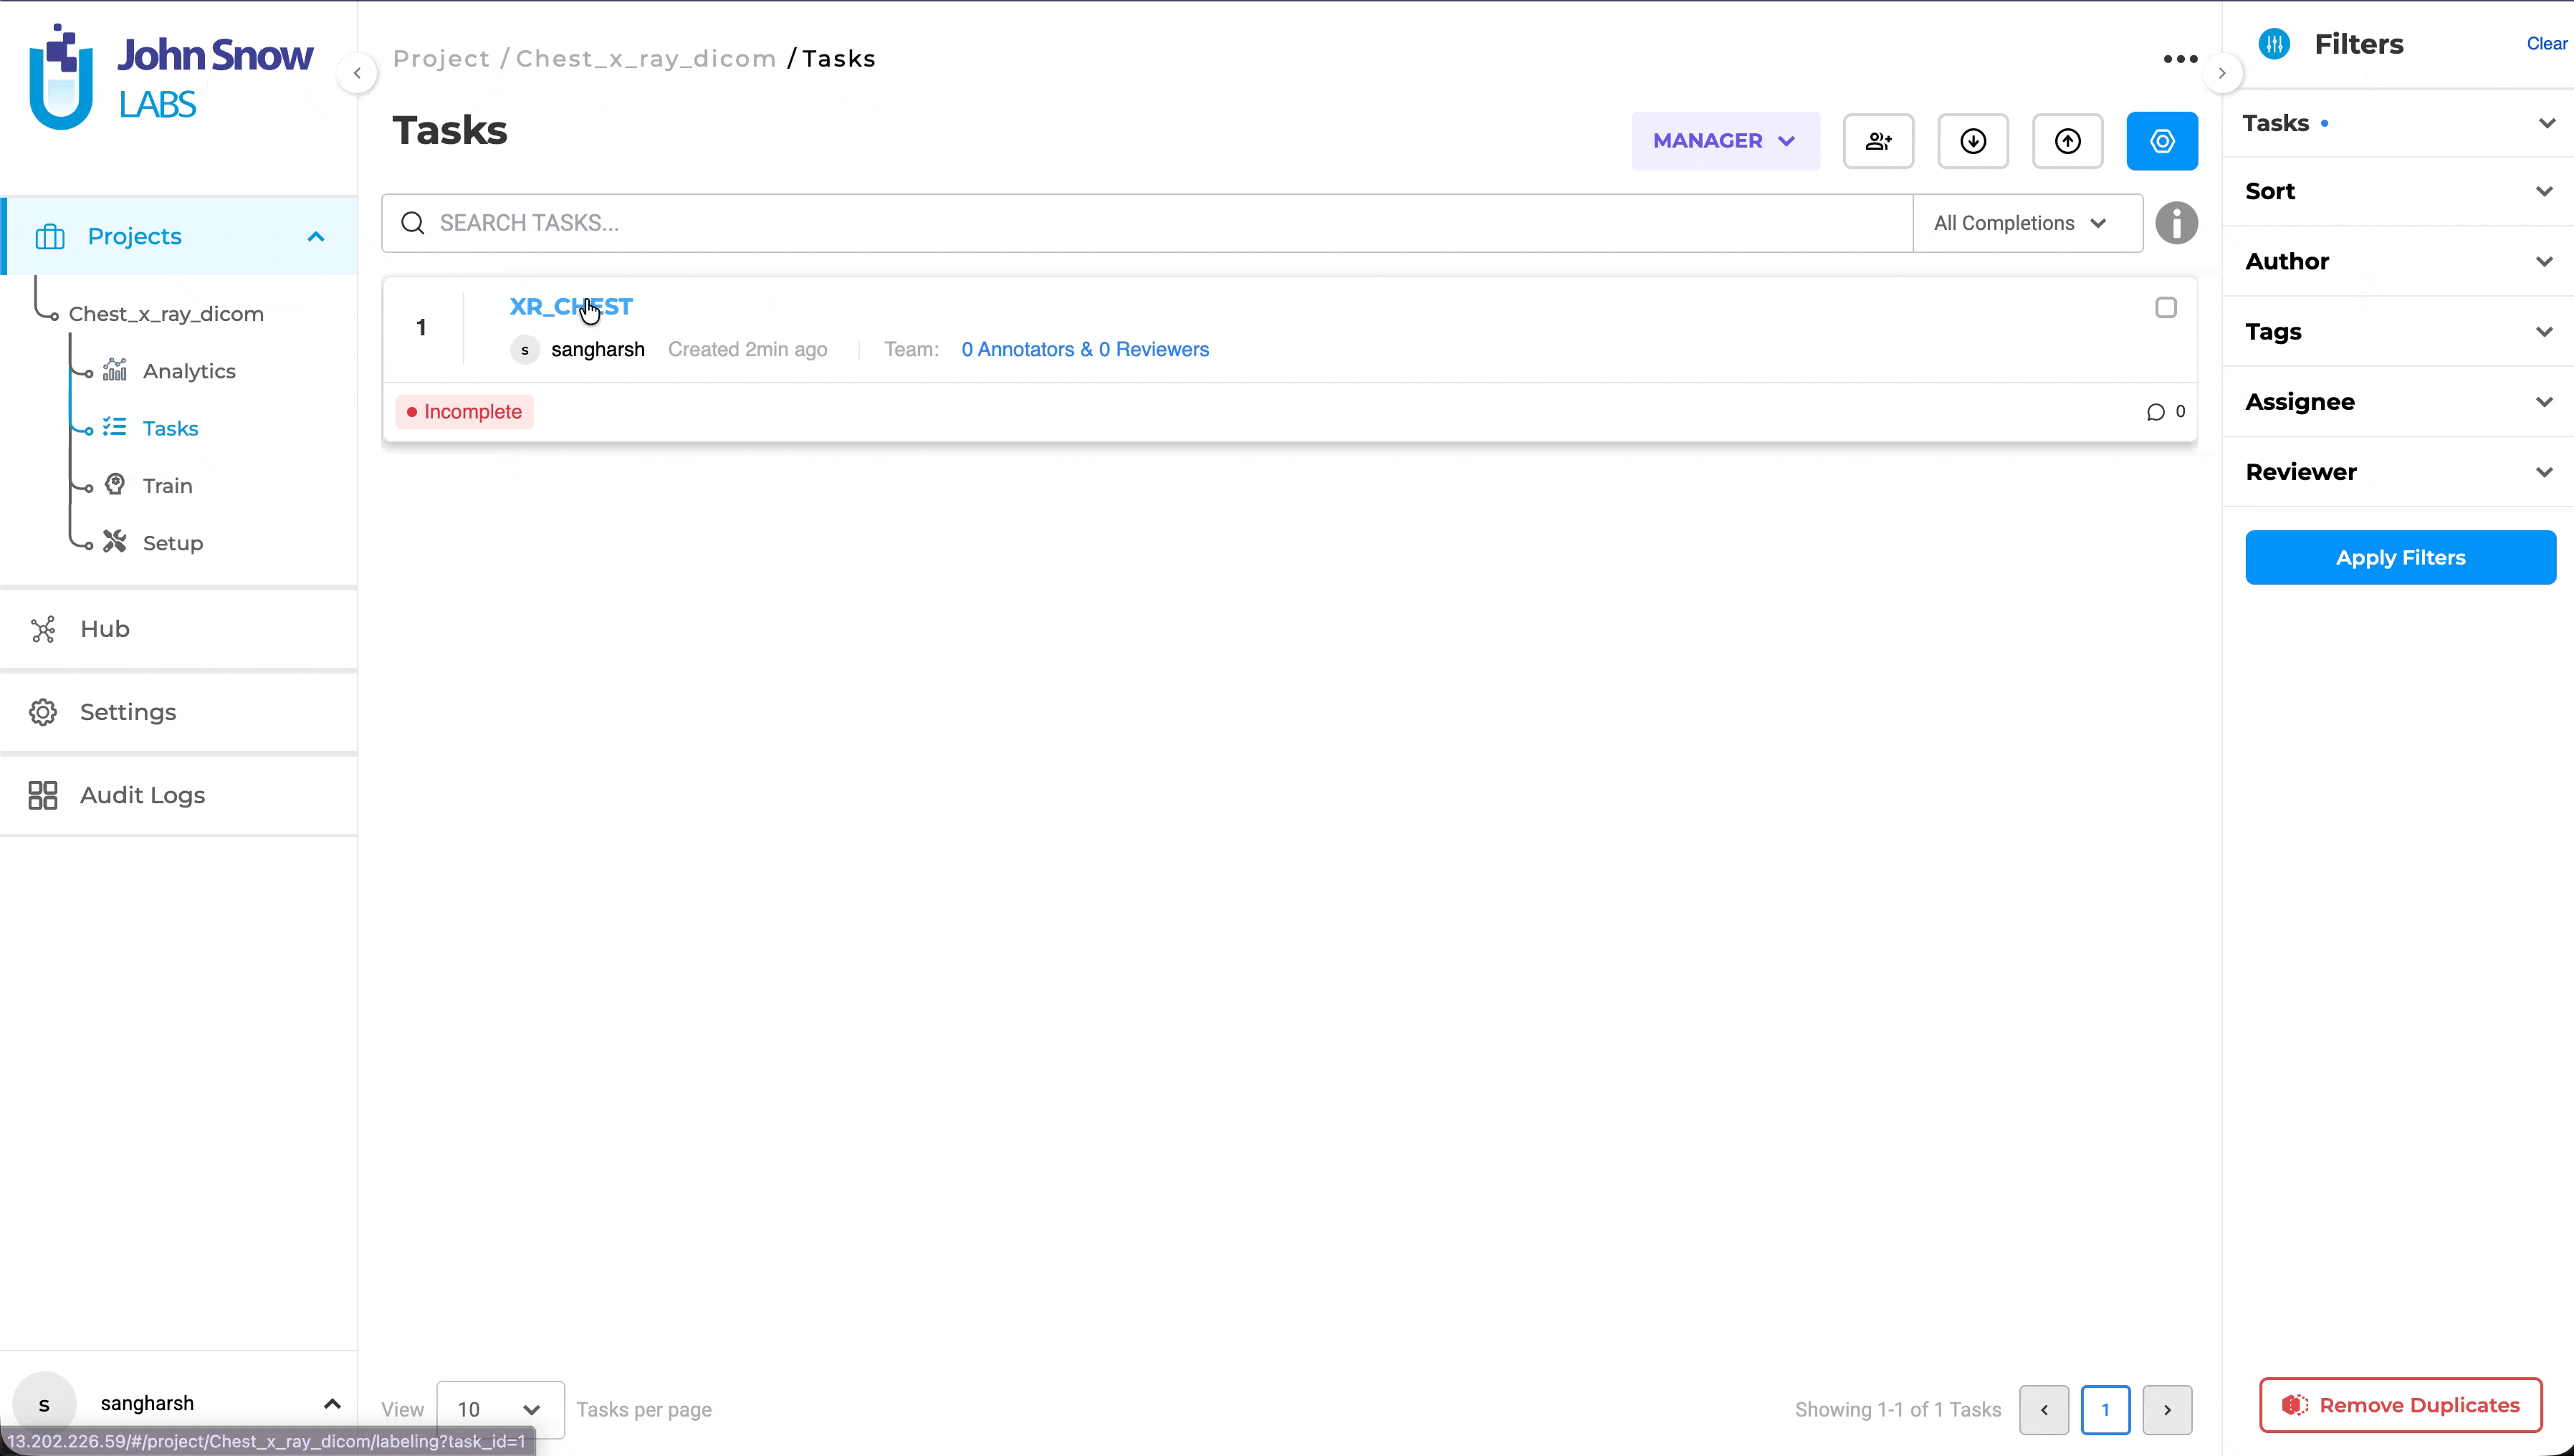The image size is (2574, 1456).
Task: Go to next page of tasks
Action: pyautogui.click(x=2167, y=1410)
